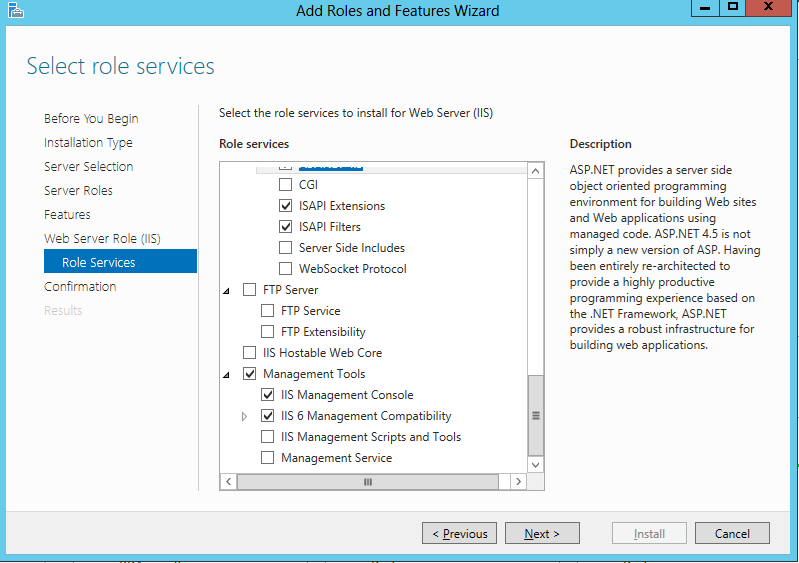Select the Management Service label
The width and height of the screenshot is (799, 563).
pyautogui.click(x=336, y=458)
